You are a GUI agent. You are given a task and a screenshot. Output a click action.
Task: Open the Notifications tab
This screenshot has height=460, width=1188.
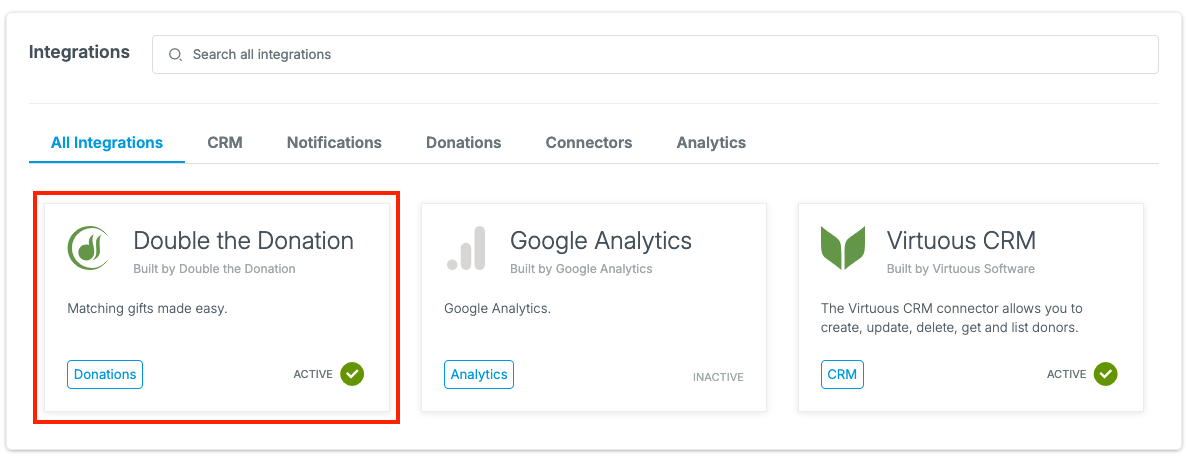(334, 142)
